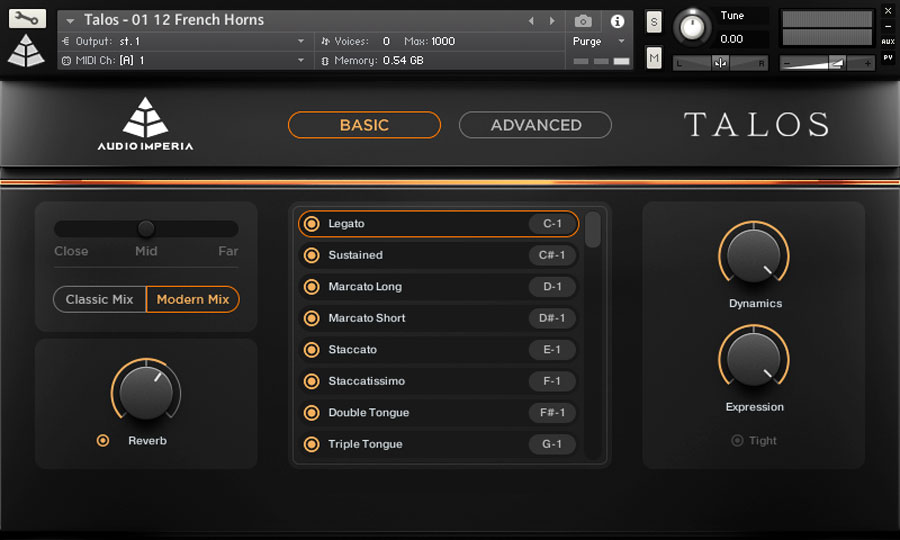Viewport: 900px width, 540px height.
Task: Click the output icon next to Output
Action: (x=65, y=41)
